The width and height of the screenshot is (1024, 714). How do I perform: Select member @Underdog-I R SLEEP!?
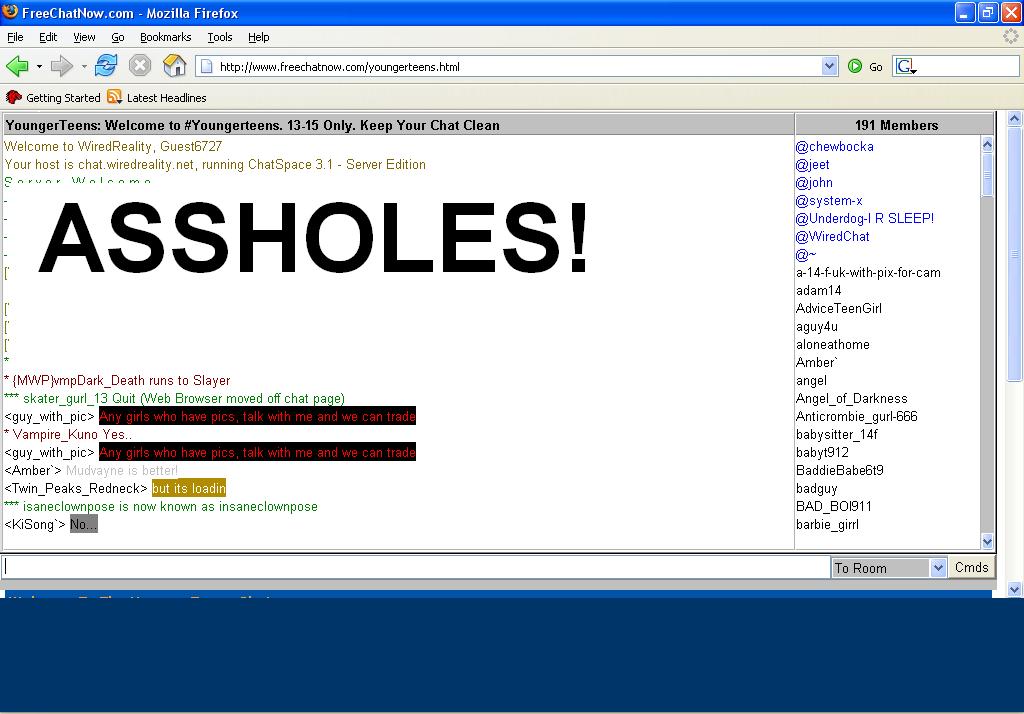865,218
